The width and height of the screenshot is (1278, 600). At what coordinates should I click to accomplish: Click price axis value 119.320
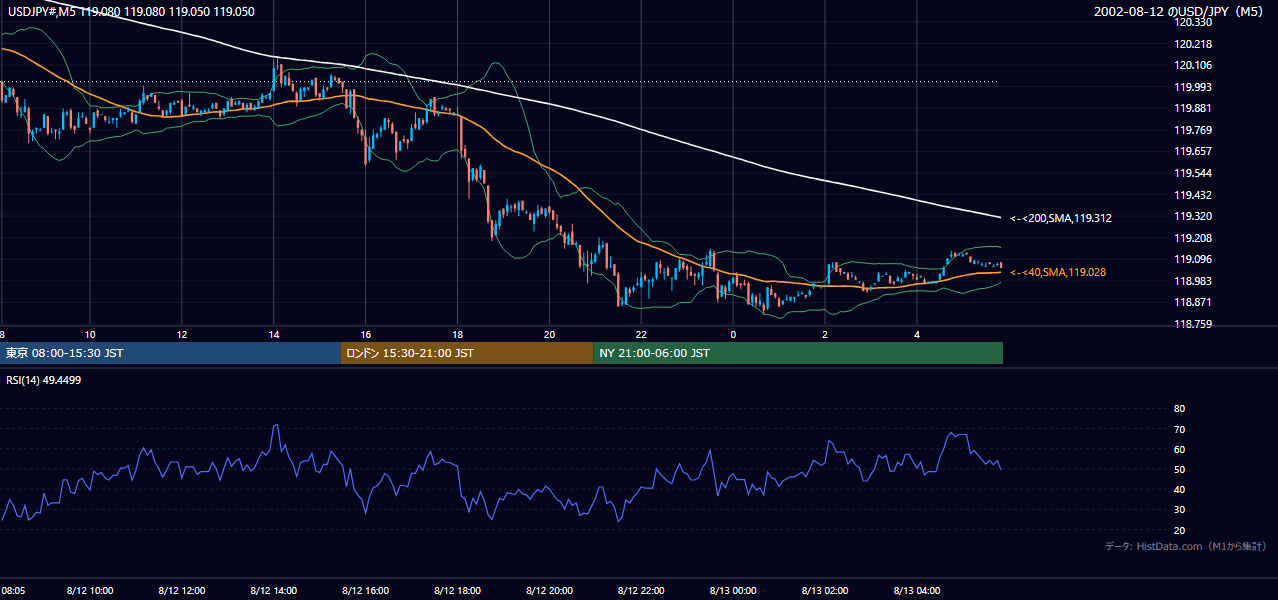[x=1193, y=216]
